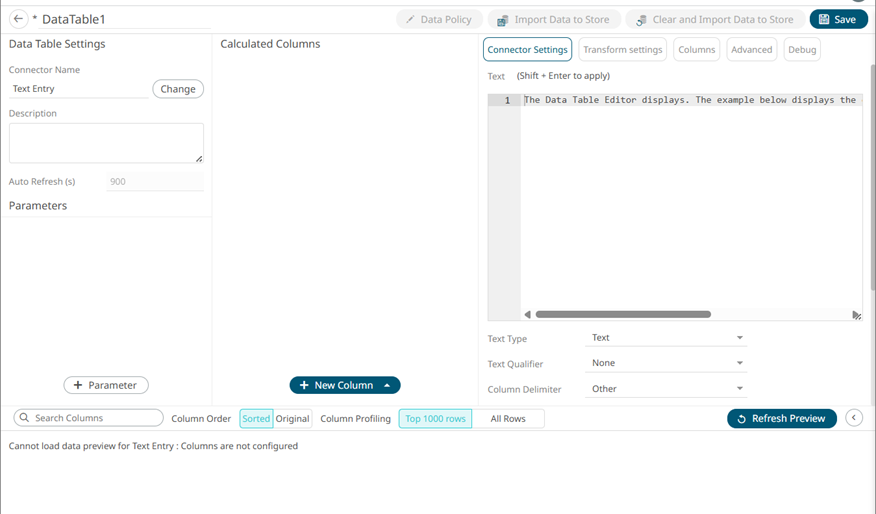Click the text editor resize corner icon

click(856, 315)
